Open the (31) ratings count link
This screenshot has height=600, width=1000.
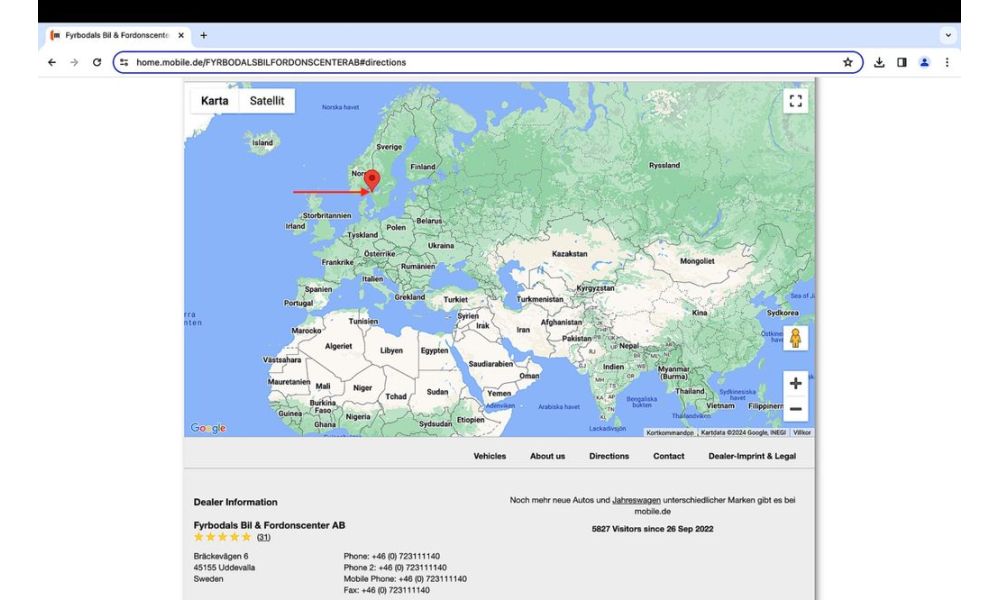[263, 537]
